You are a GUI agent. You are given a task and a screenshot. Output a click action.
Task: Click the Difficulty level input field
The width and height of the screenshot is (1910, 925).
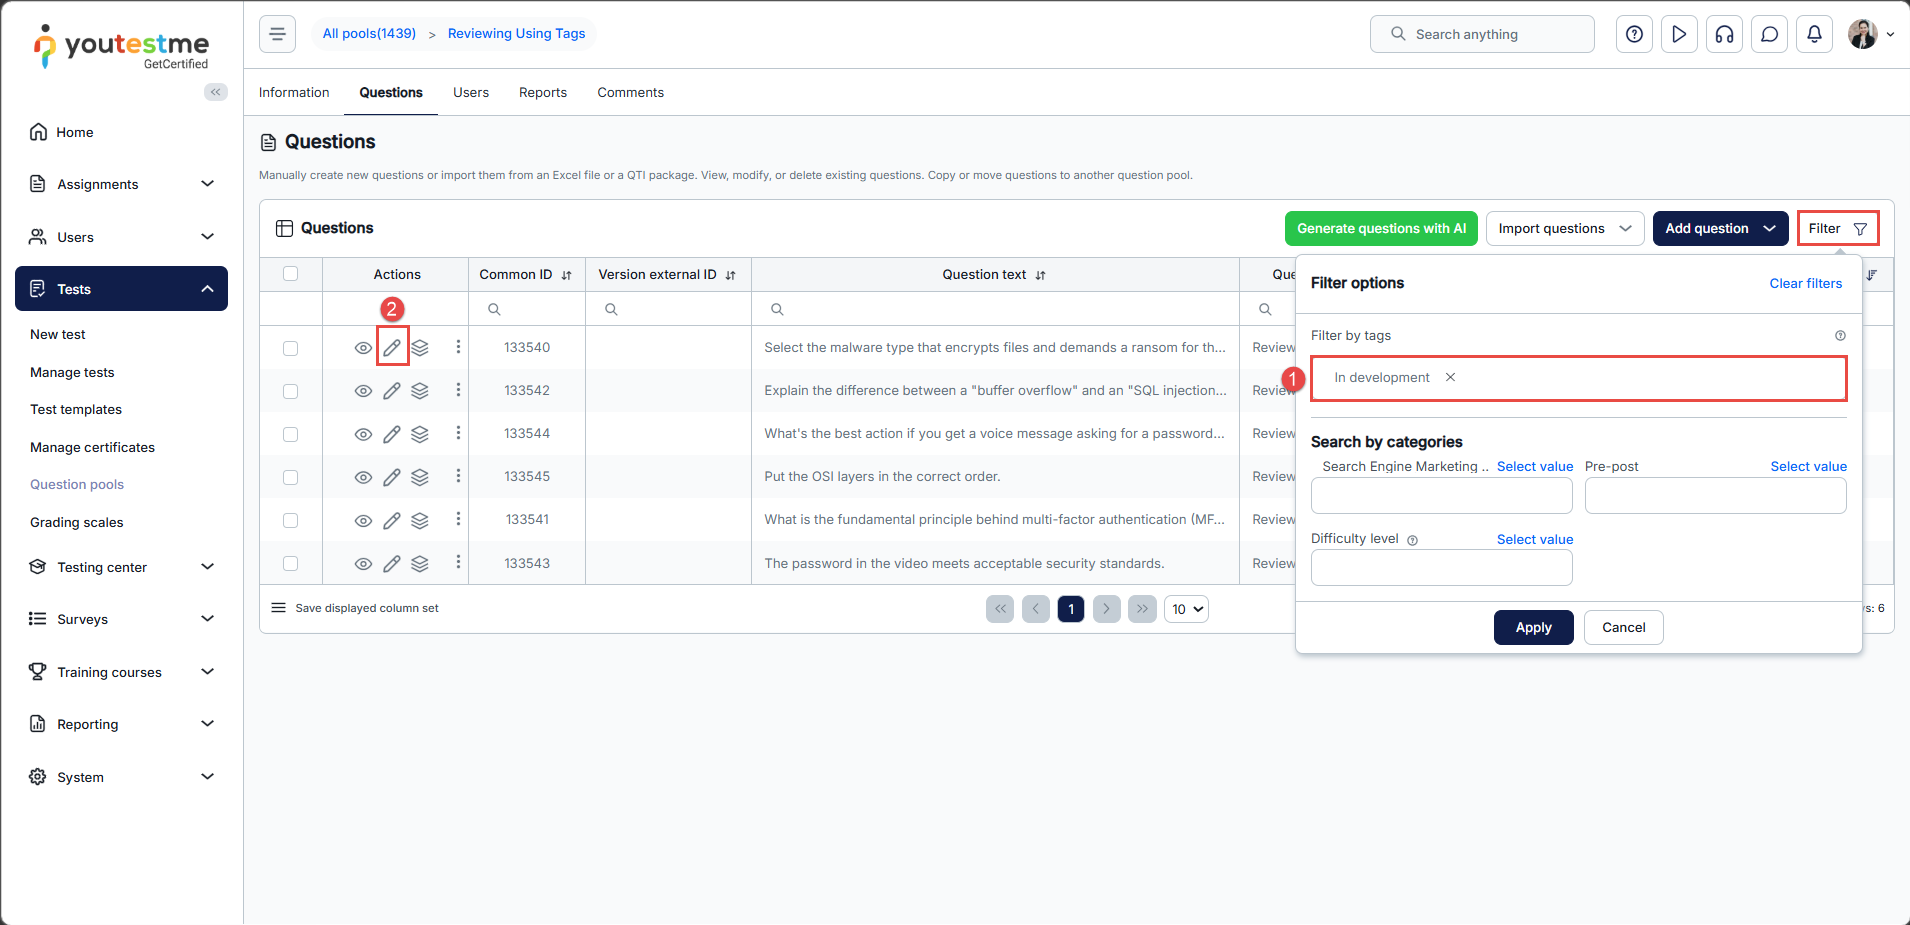tap(1441, 568)
